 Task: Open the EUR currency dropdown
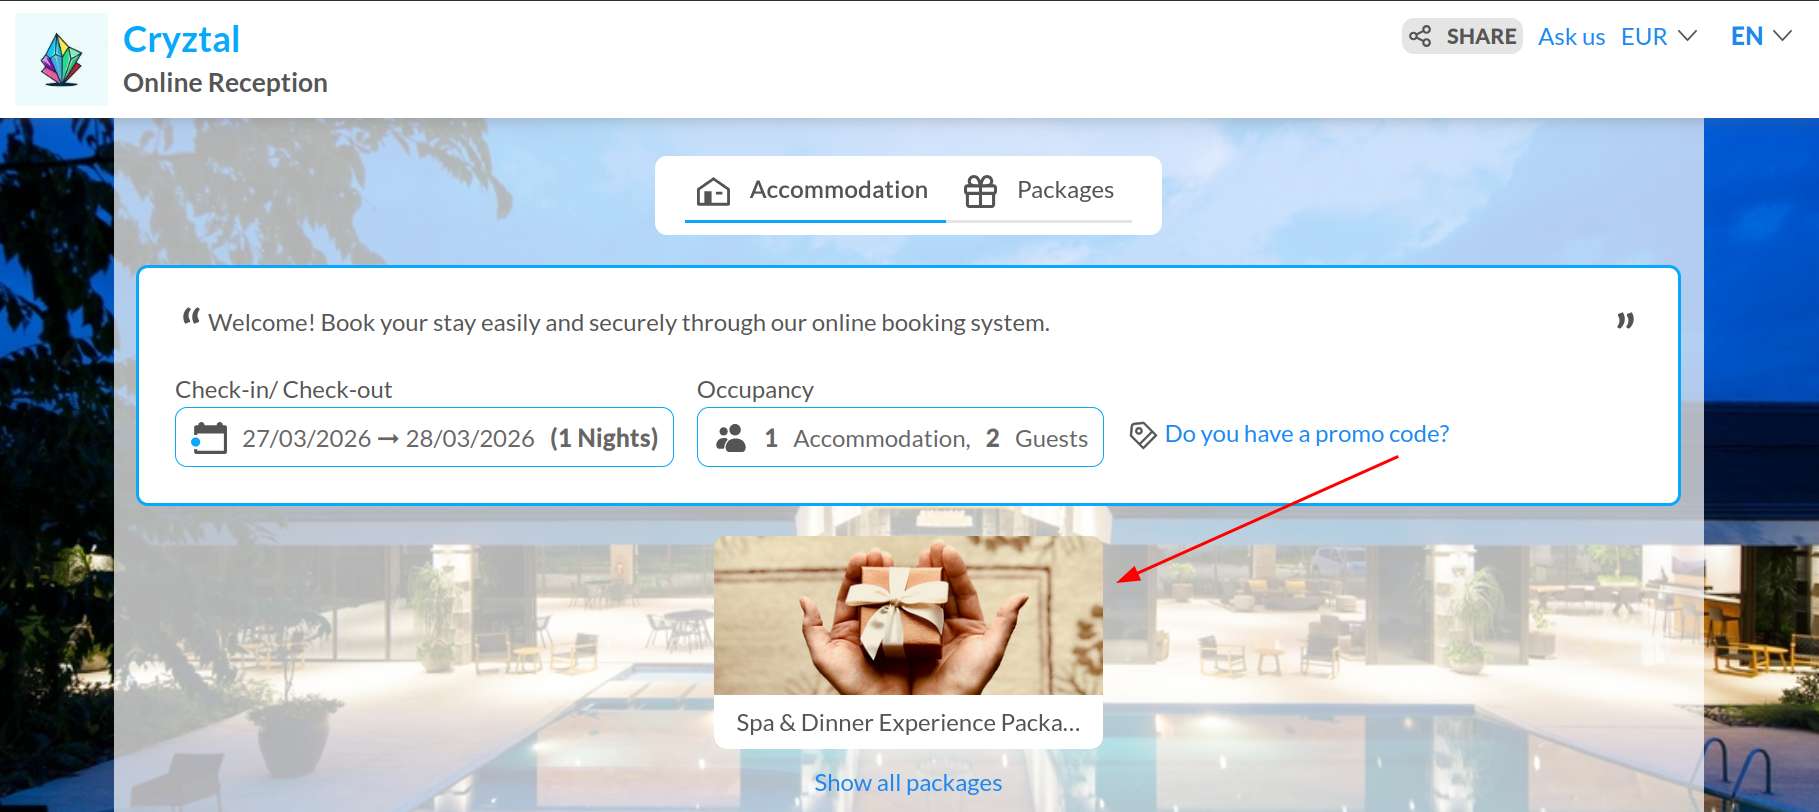(x=1659, y=37)
